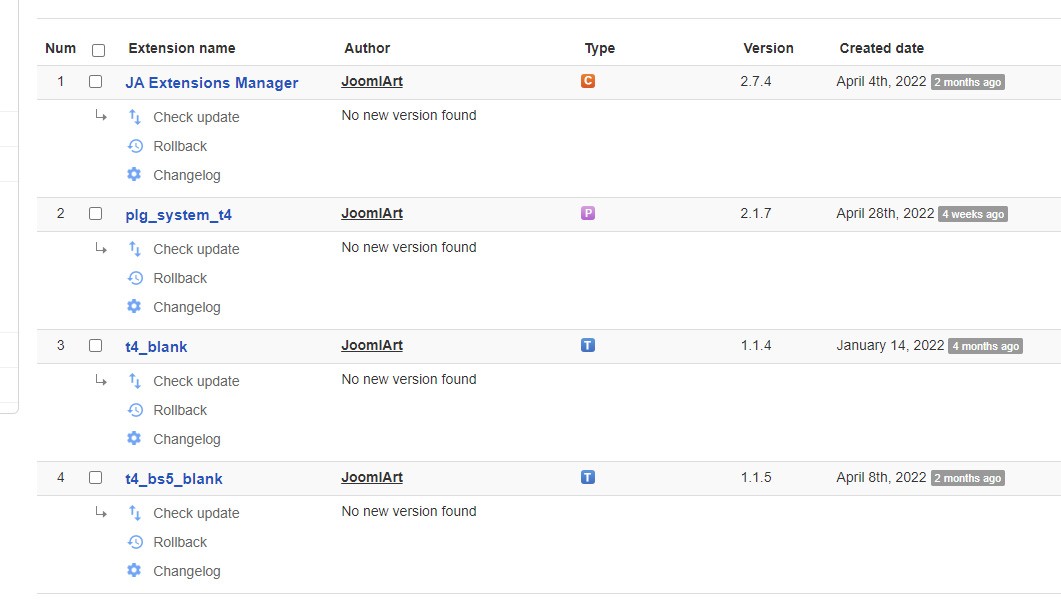Viewport: 1061px width, 601px height.
Task: Select the t4_bs5_blank row checkbox
Action: click(96, 478)
